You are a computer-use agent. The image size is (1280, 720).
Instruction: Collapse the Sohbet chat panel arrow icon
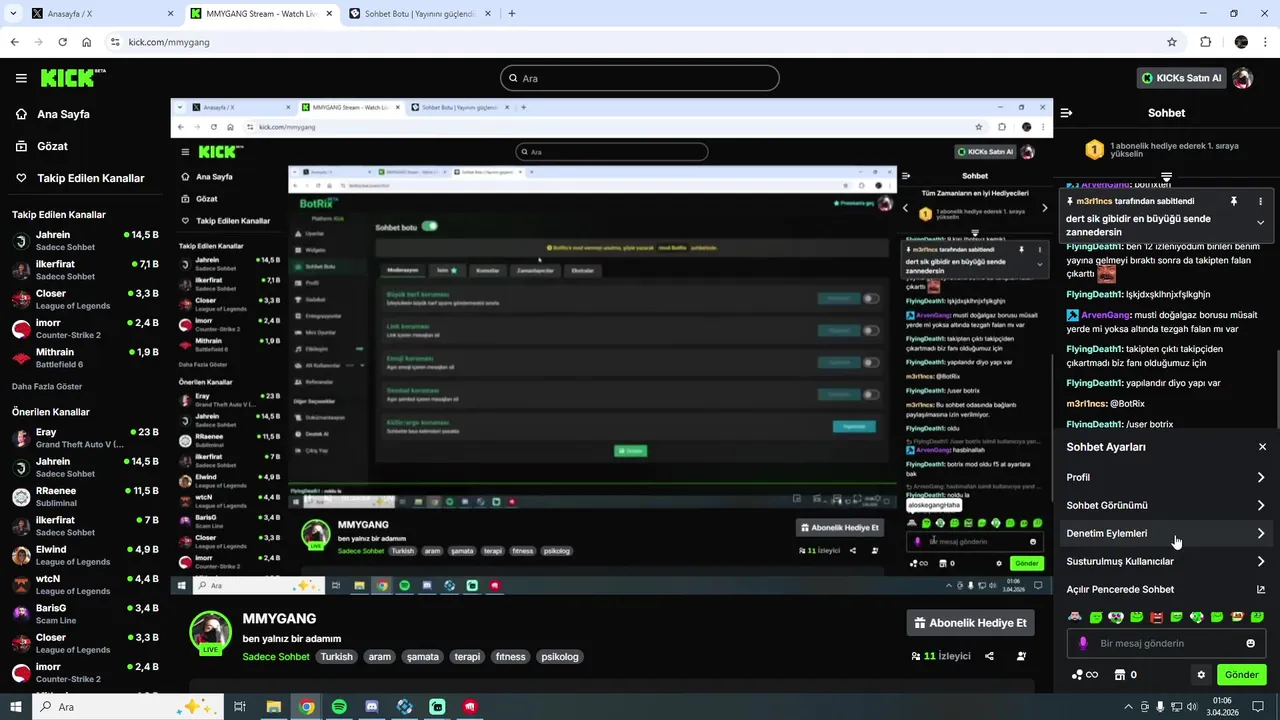click(1066, 113)
